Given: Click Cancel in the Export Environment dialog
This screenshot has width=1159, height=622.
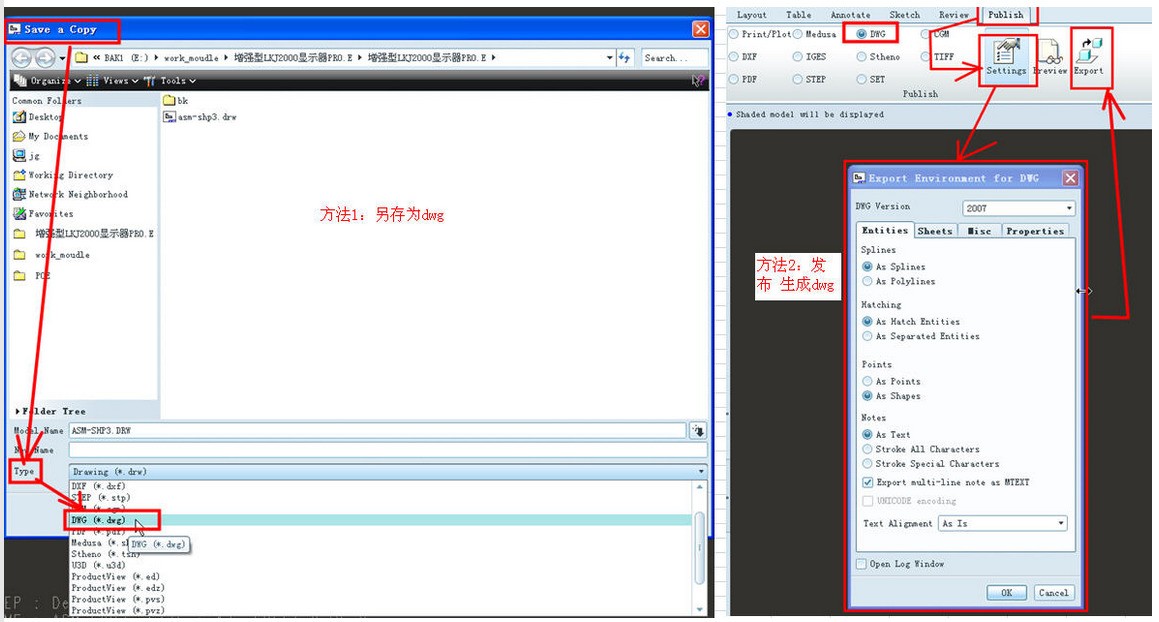Looking at the screenshot, I should pyautogui.click(x=1053, y=592).
